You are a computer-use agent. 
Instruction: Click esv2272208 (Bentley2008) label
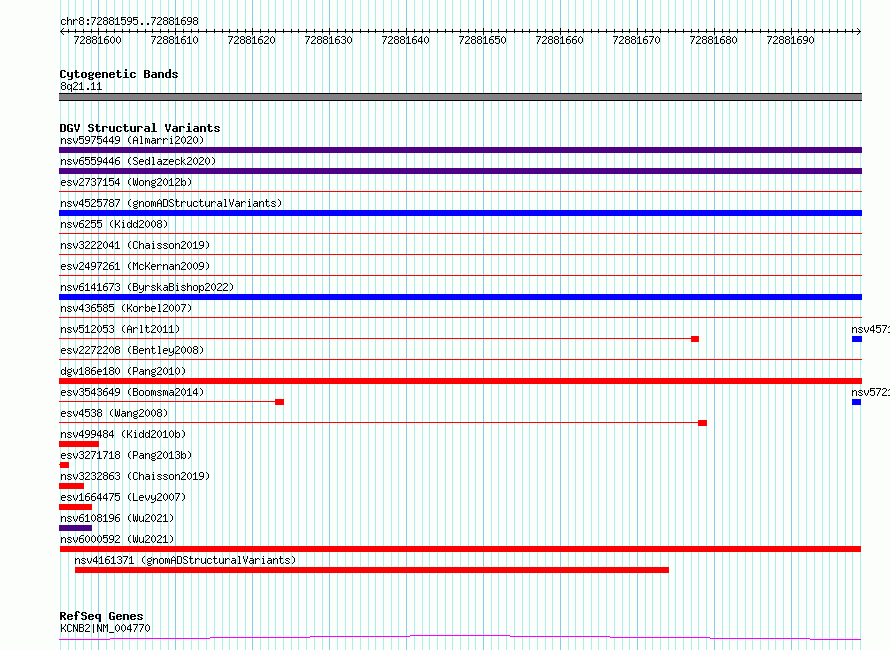(x=132, y=350)
